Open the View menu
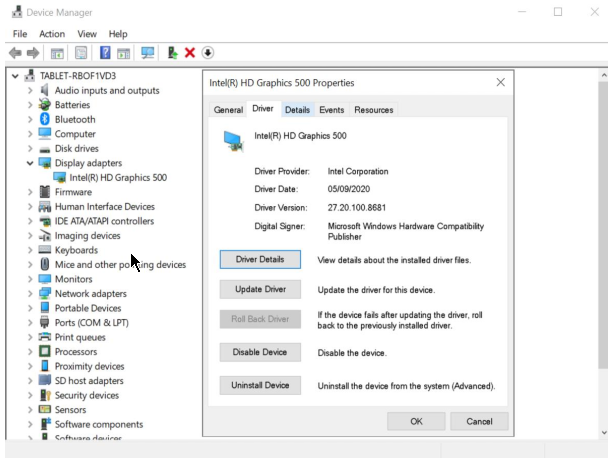 [87, 34]
